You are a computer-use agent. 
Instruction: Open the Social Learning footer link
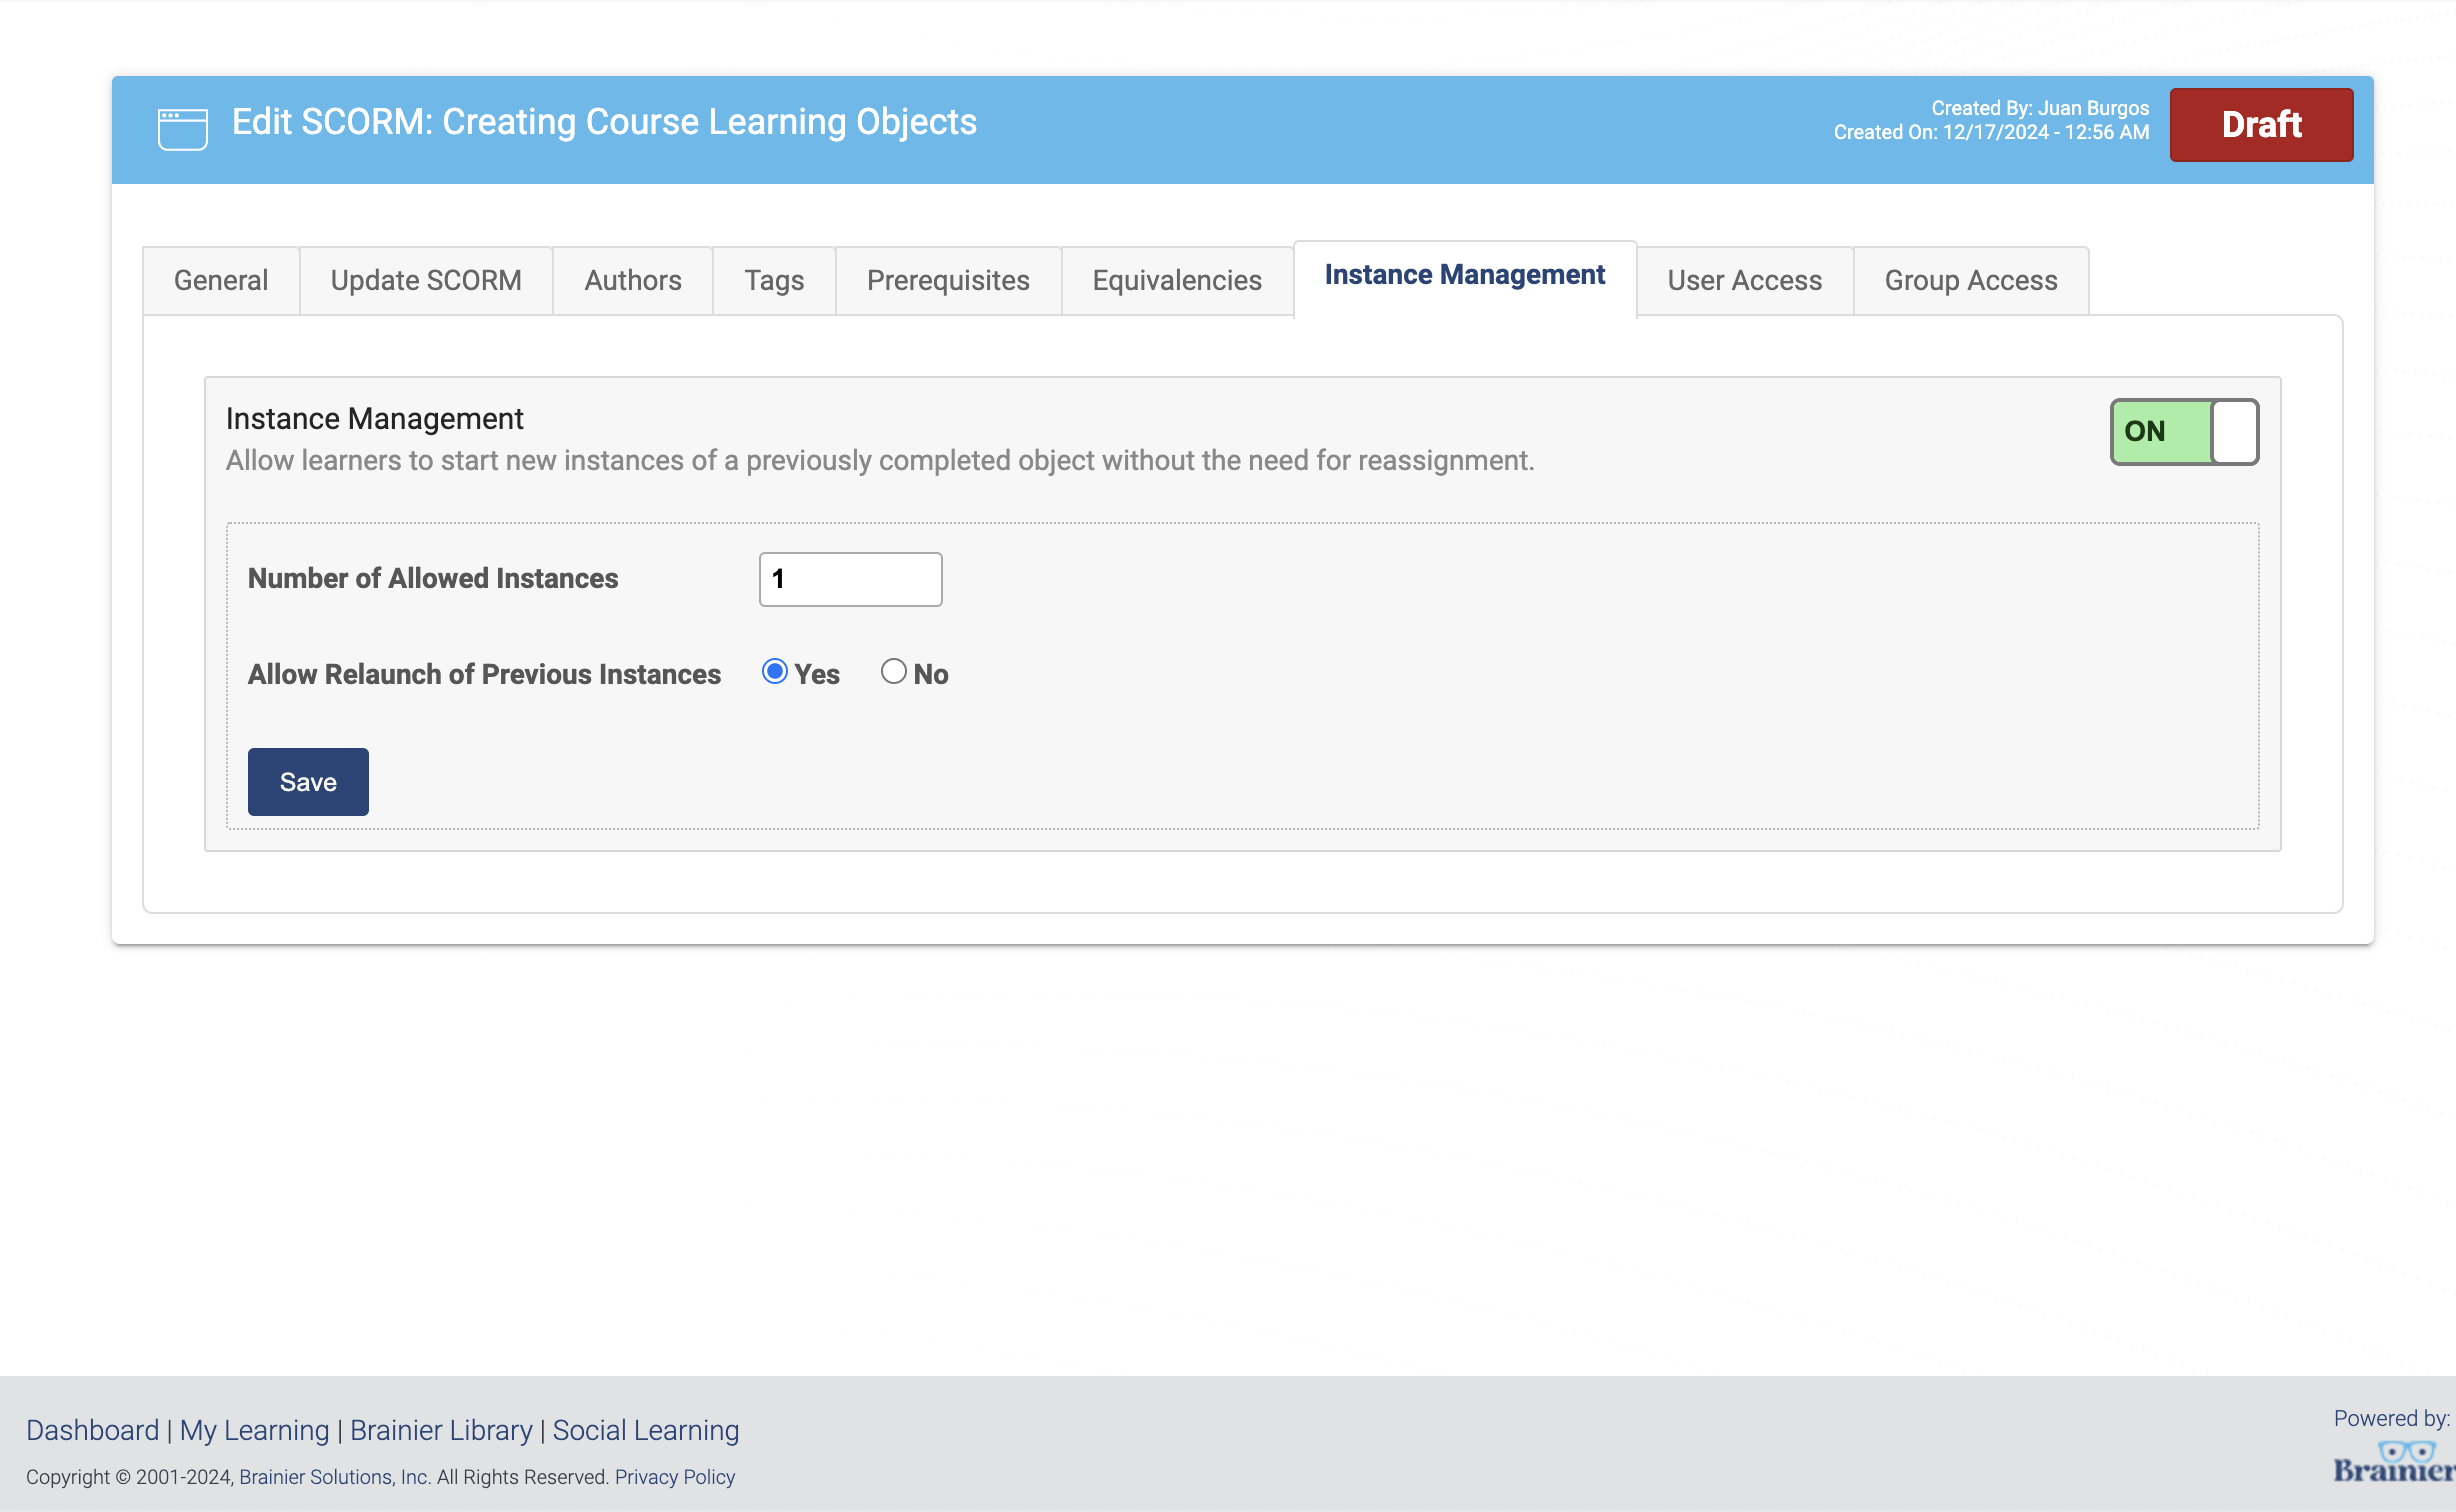(646, 1431)
